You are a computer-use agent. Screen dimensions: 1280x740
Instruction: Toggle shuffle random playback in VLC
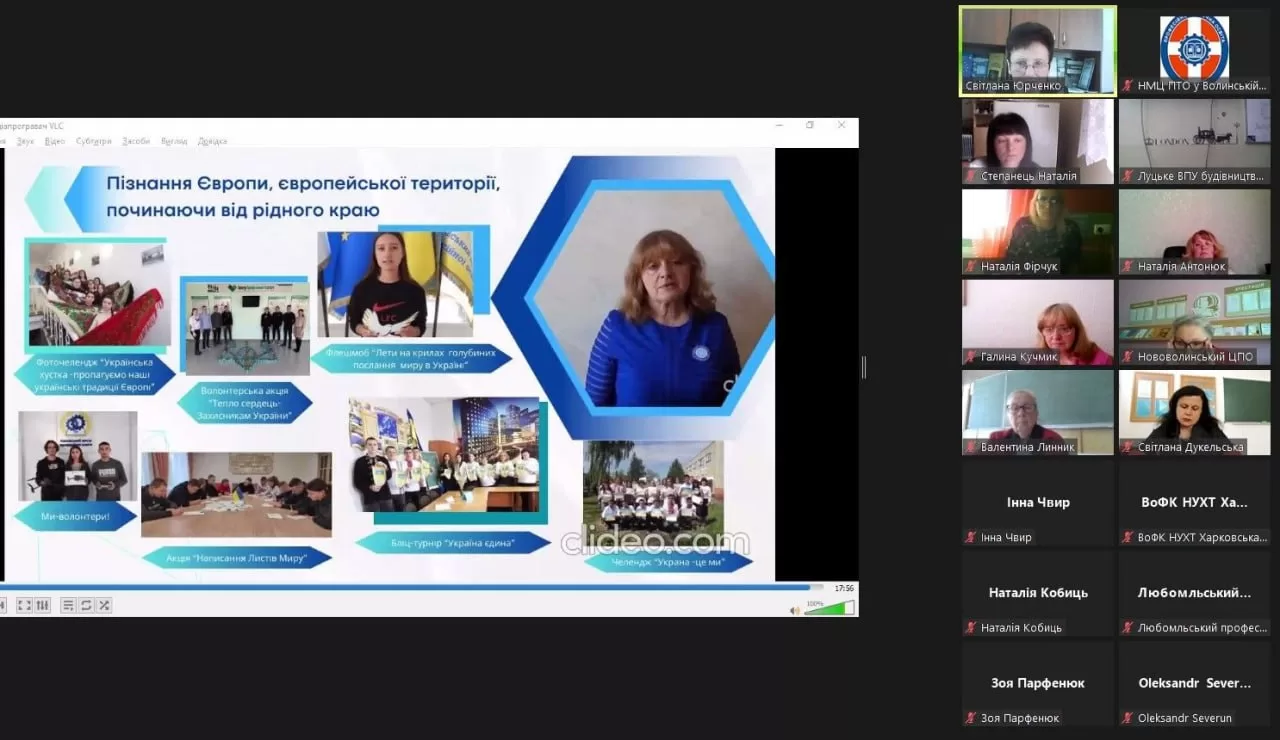[x=104, y=605]
